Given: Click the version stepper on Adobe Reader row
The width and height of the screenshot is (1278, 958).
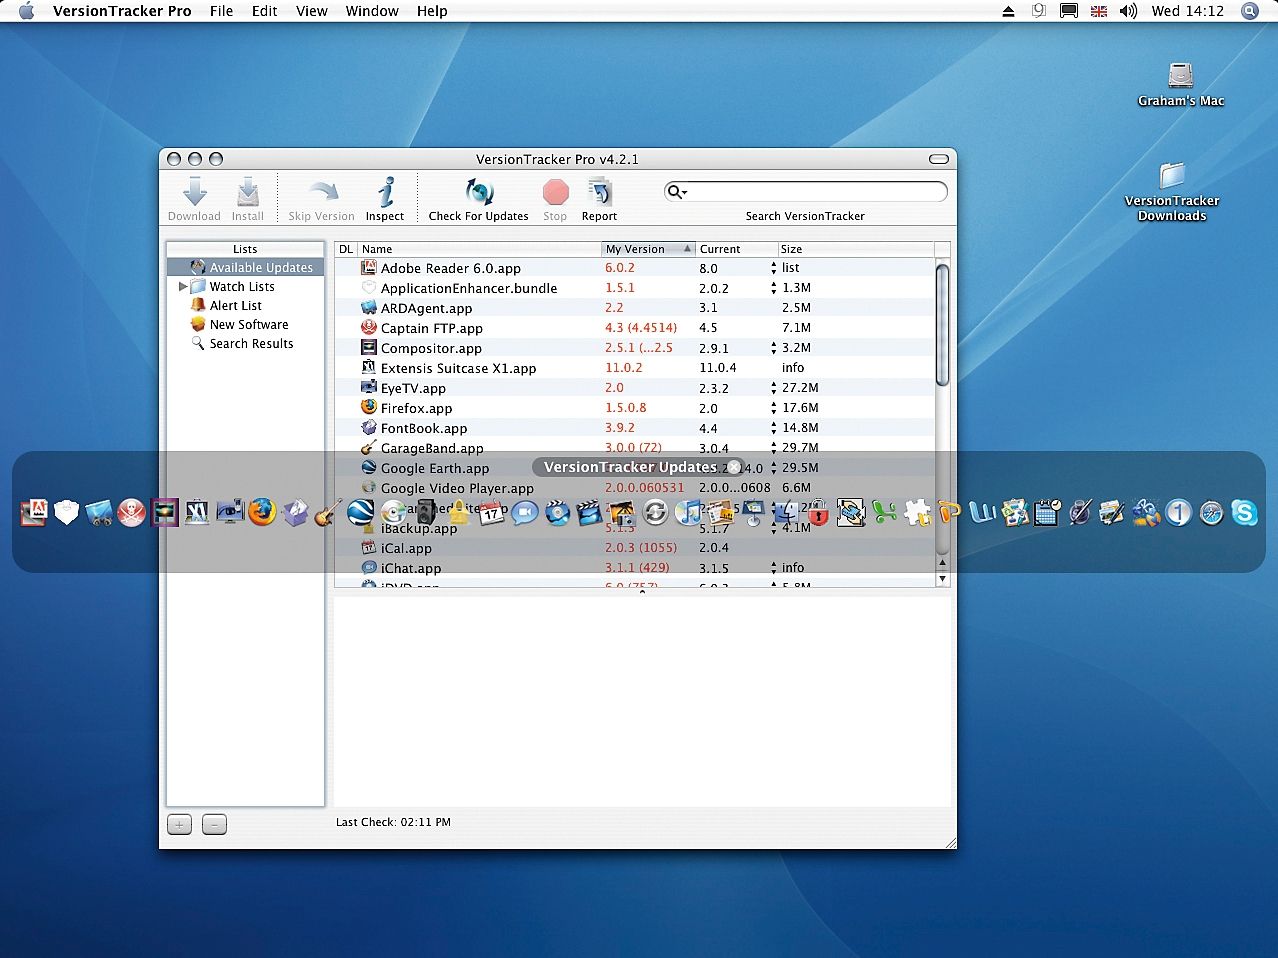Looking at the screenshot, I should coord(773,268).
